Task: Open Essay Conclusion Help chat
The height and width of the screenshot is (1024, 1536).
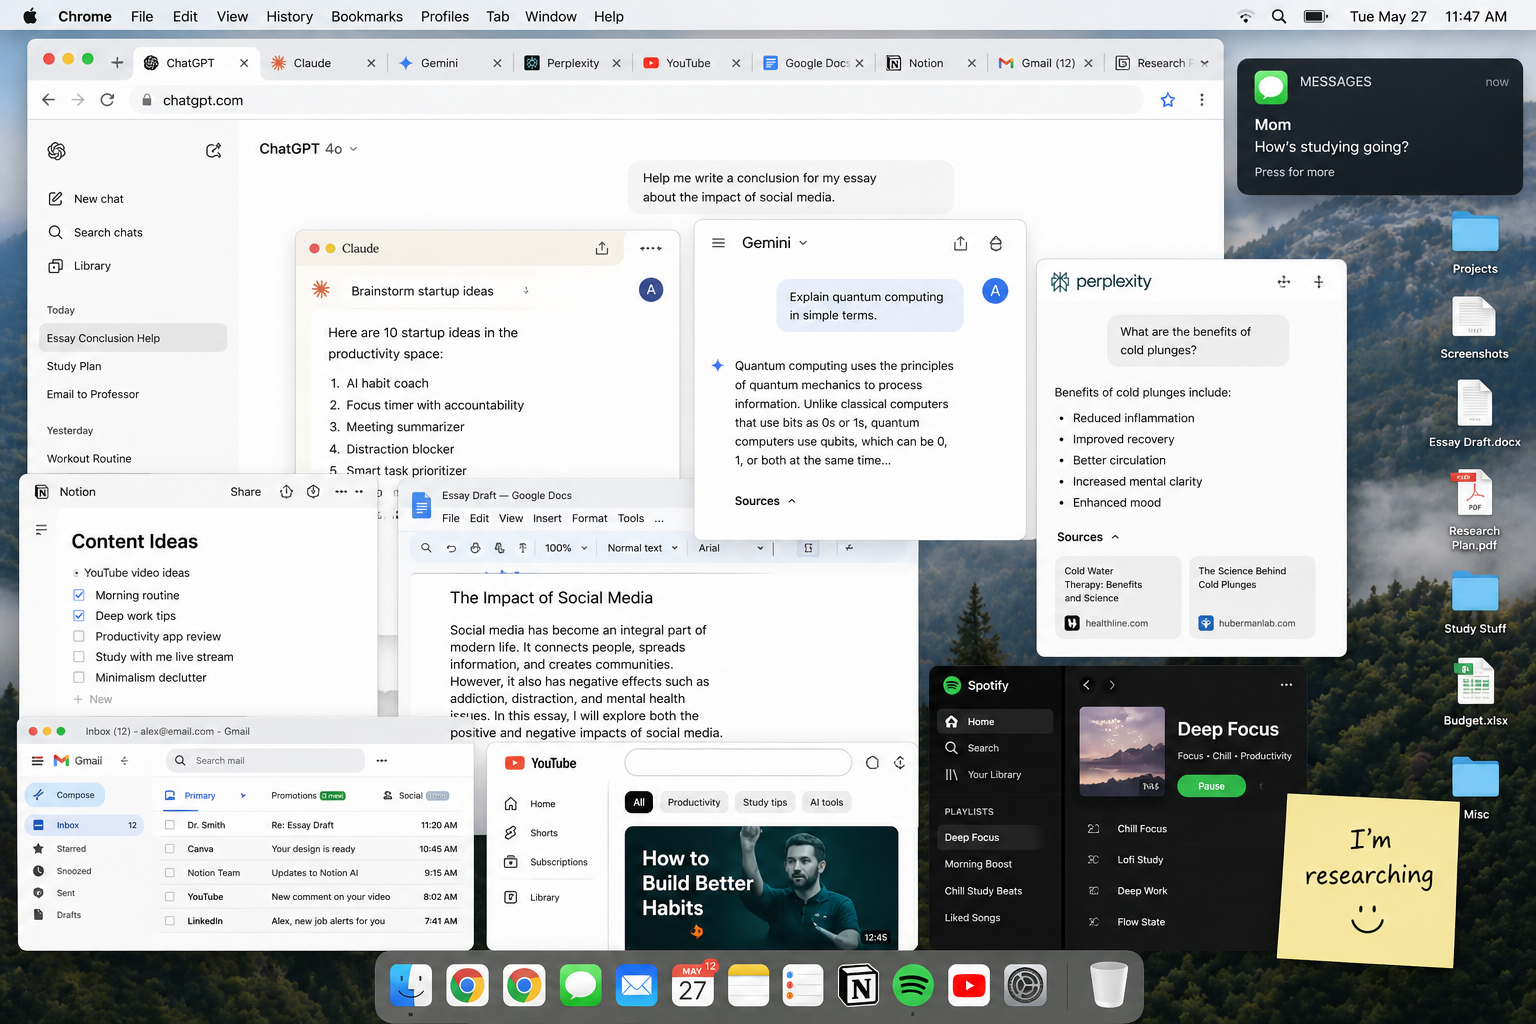Action: [133, 338]
